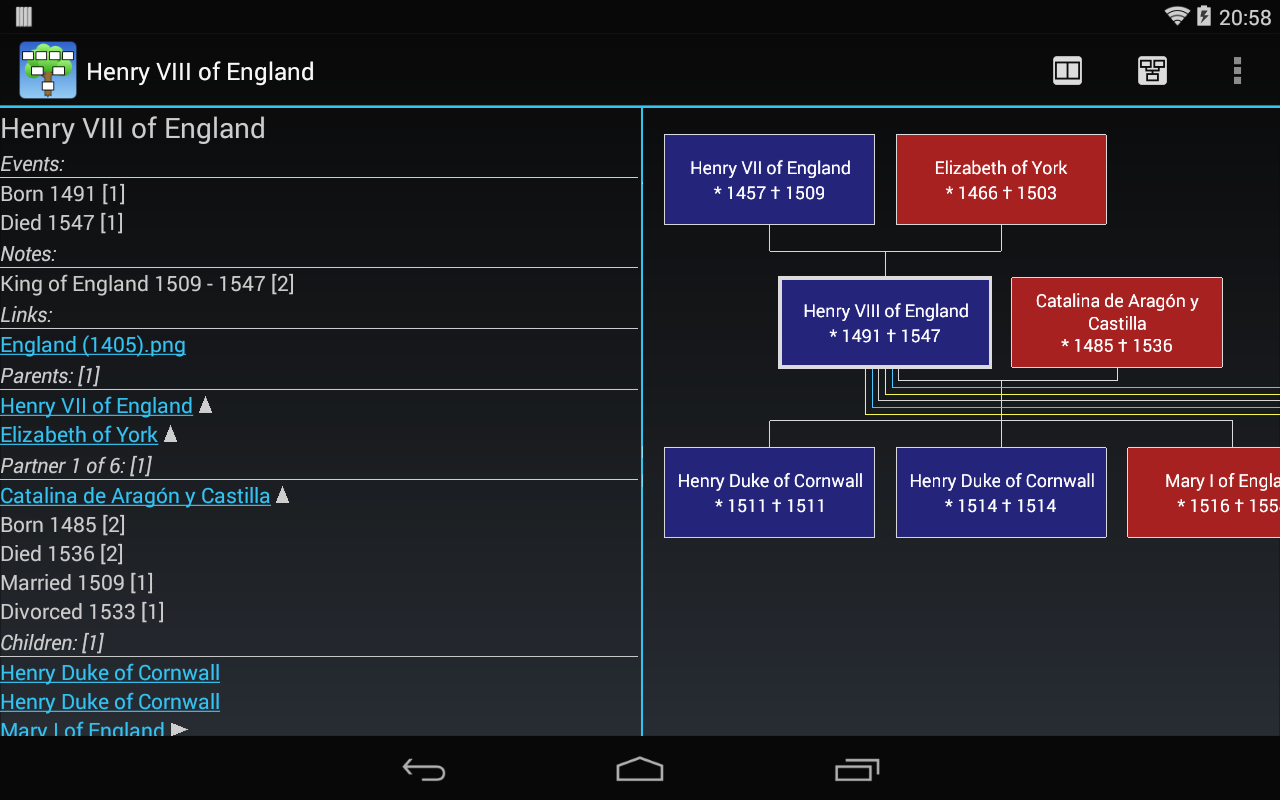The image size is (1280, 800).
Task: Tap the 20:58 clock in the status bar
Action: [x=1245, y=18]
